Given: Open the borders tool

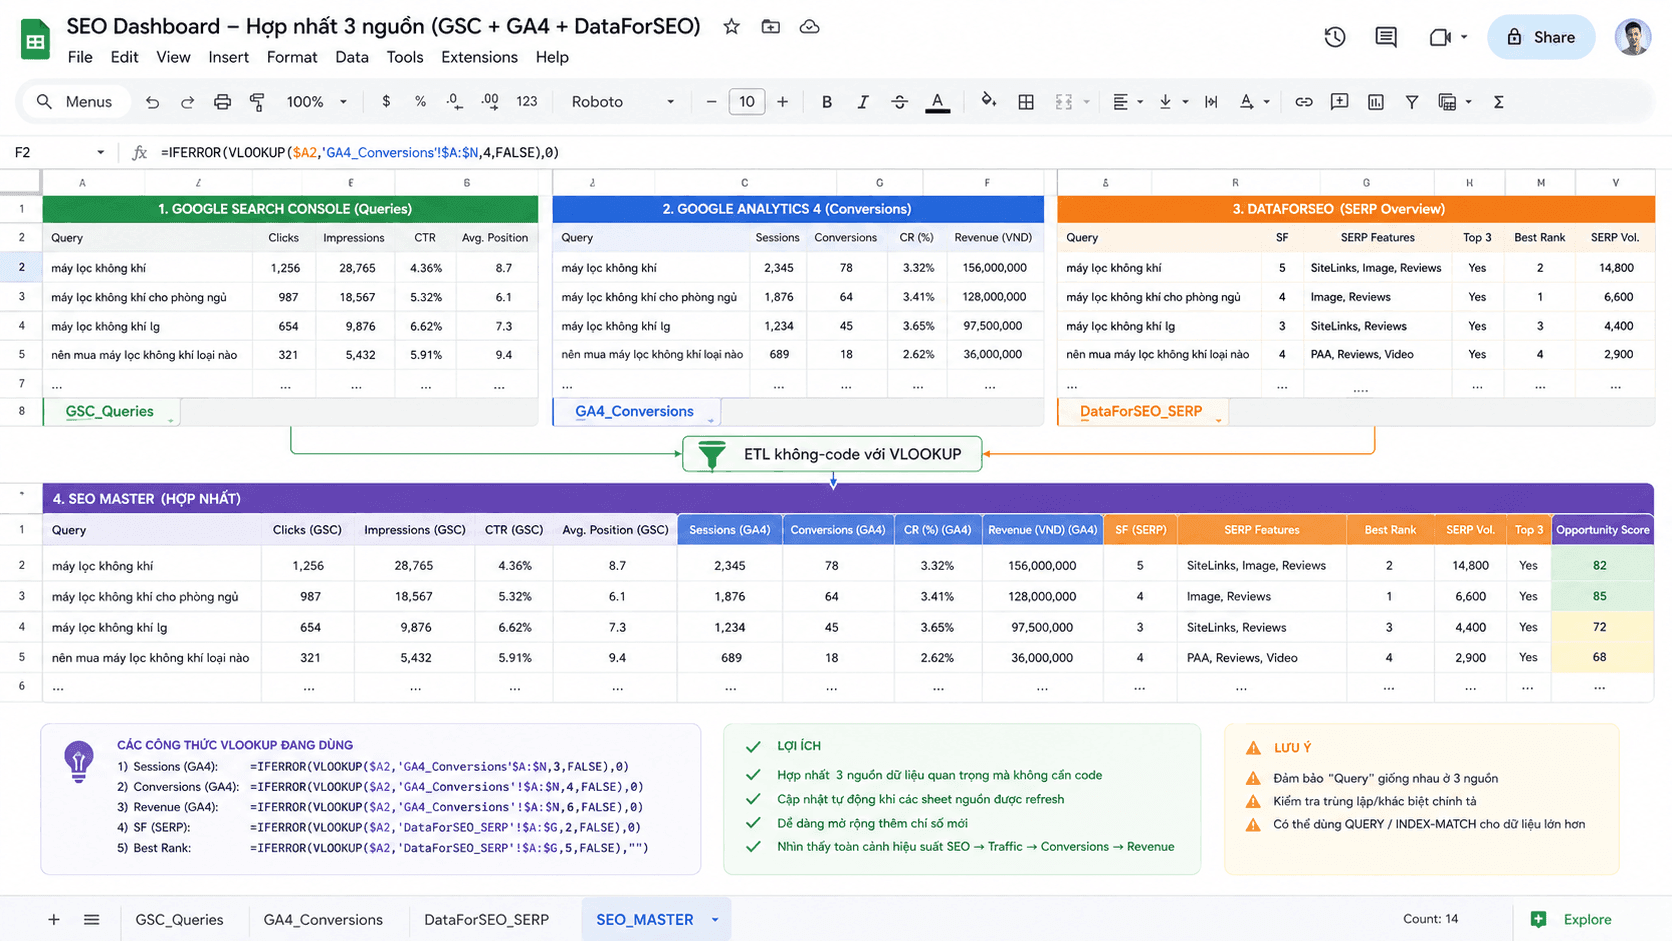Looking at the screenshot, I should point(1026,102).
